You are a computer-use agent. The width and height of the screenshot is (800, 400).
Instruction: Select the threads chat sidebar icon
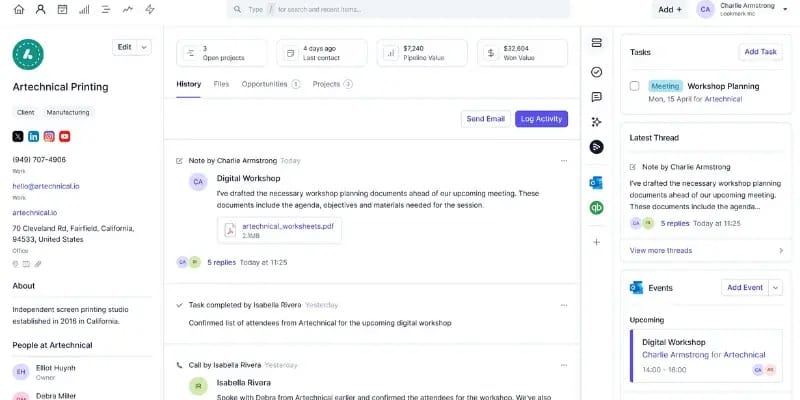tap(596, 97)
